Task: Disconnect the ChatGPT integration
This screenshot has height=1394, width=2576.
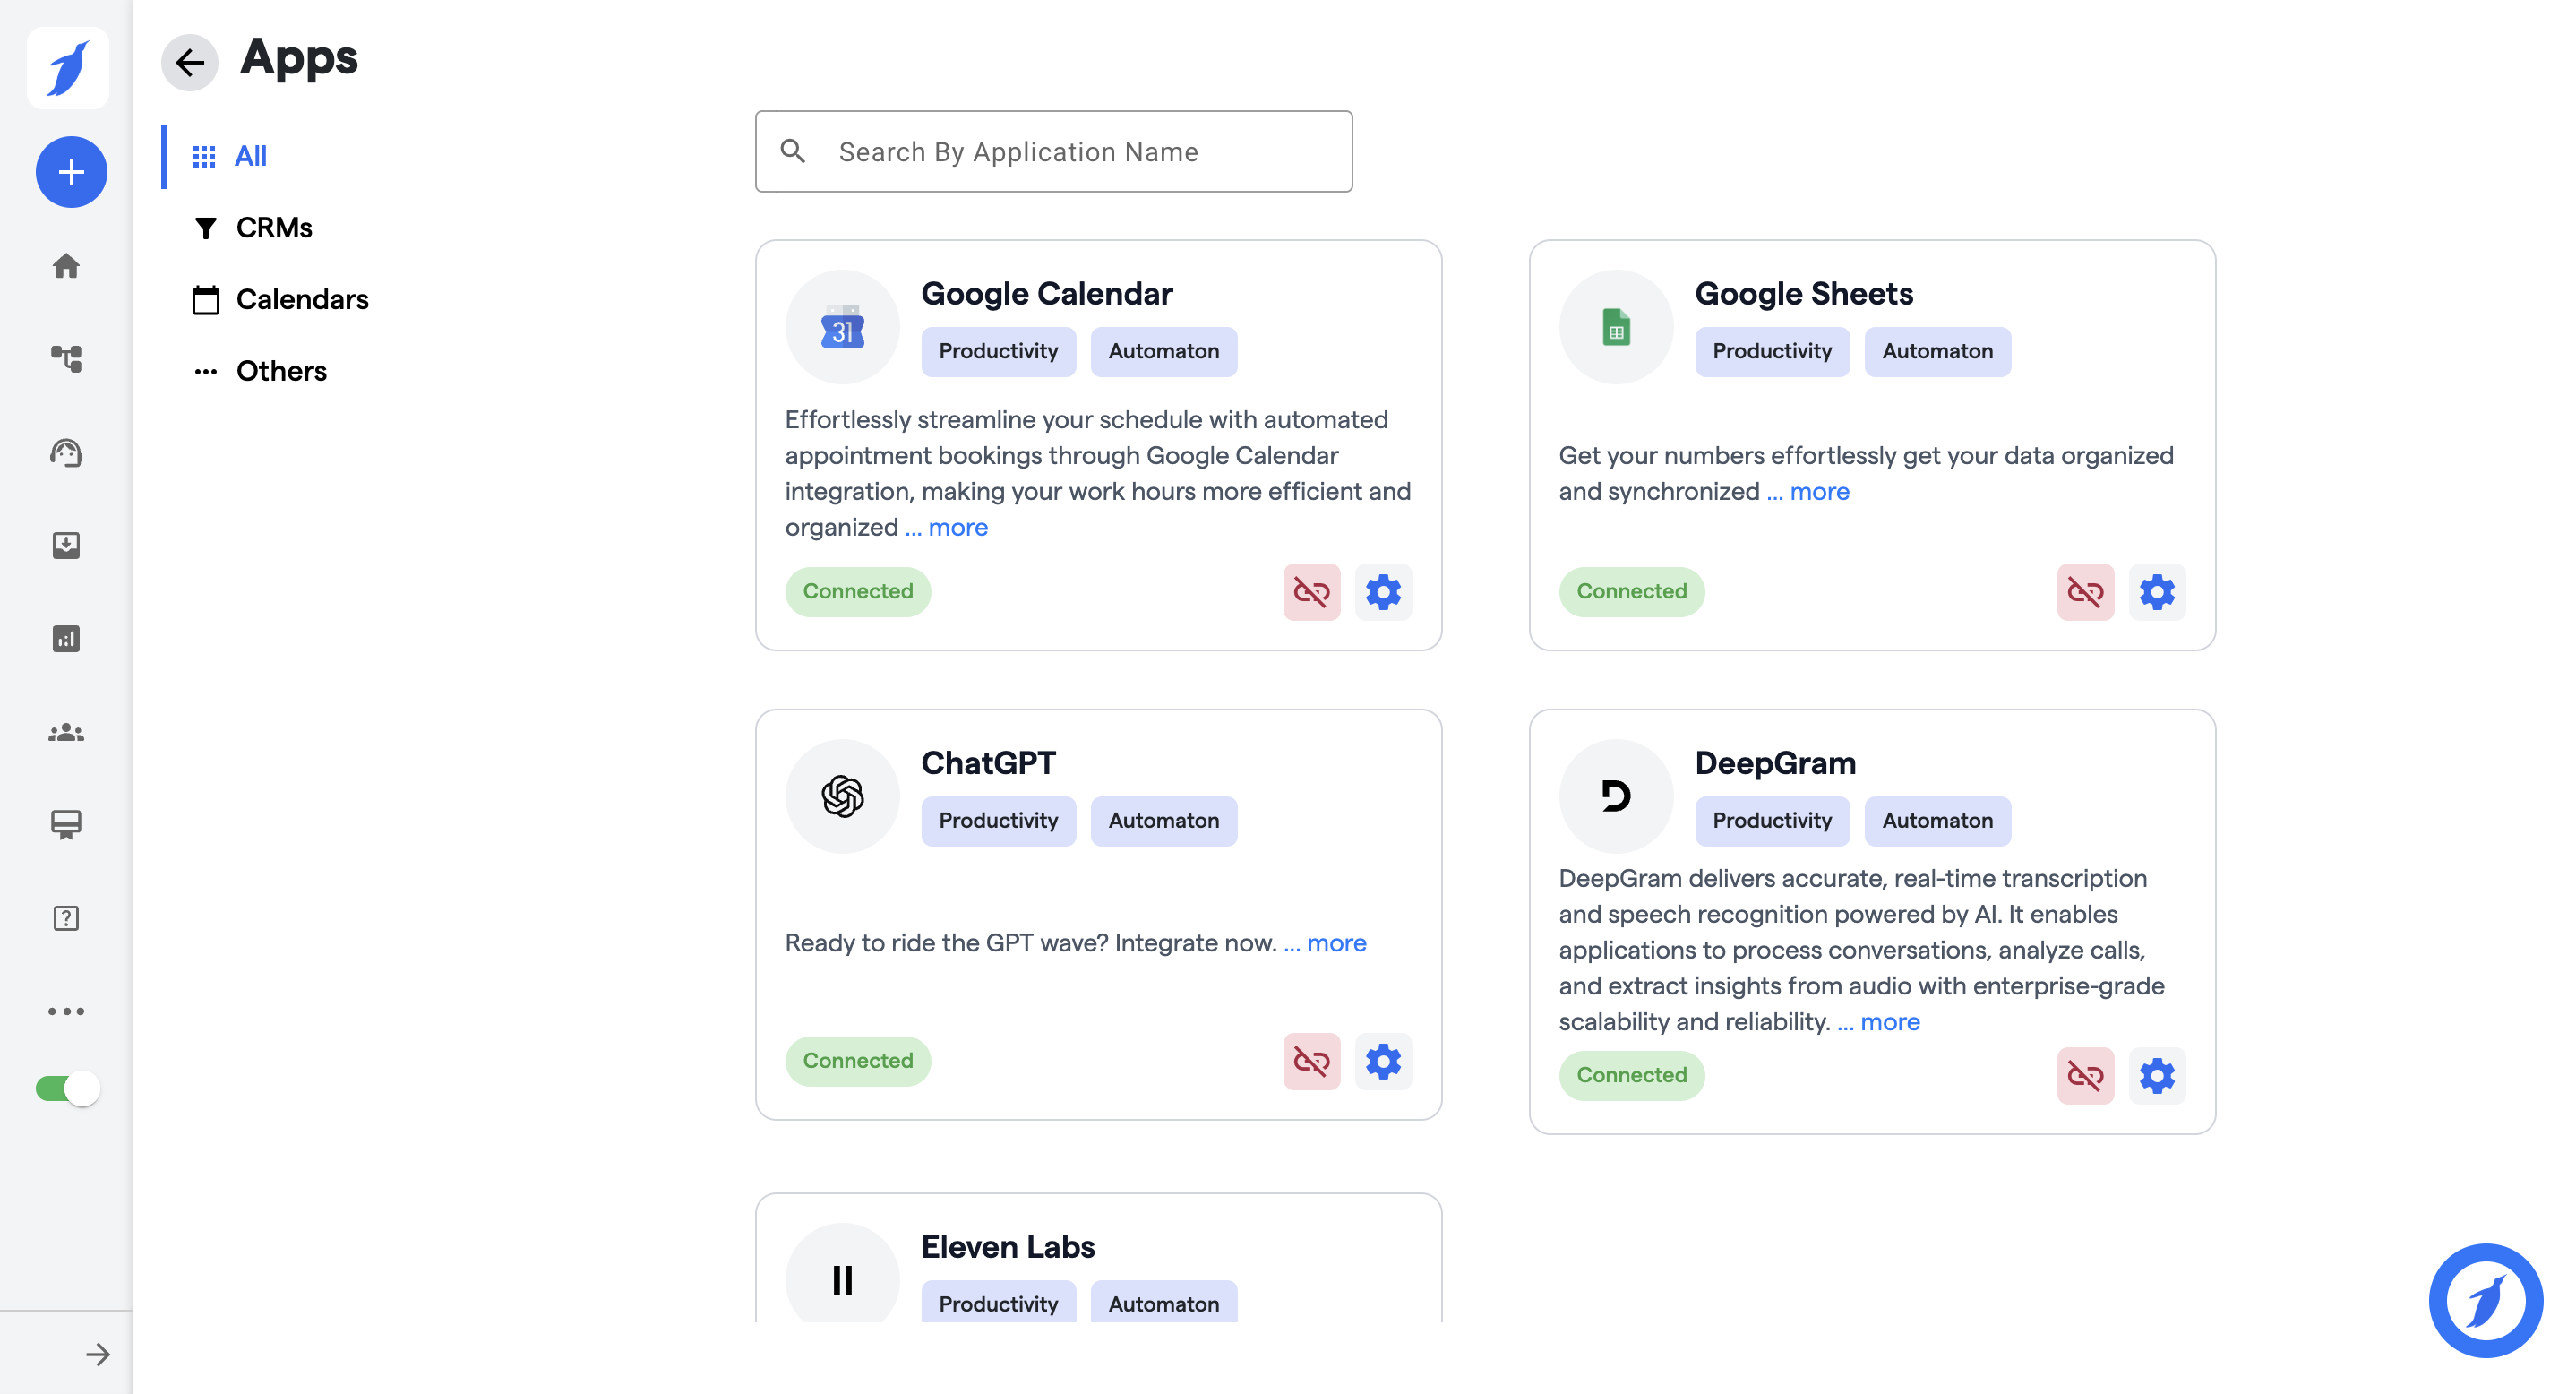Action: [x=1311, y=1061]
